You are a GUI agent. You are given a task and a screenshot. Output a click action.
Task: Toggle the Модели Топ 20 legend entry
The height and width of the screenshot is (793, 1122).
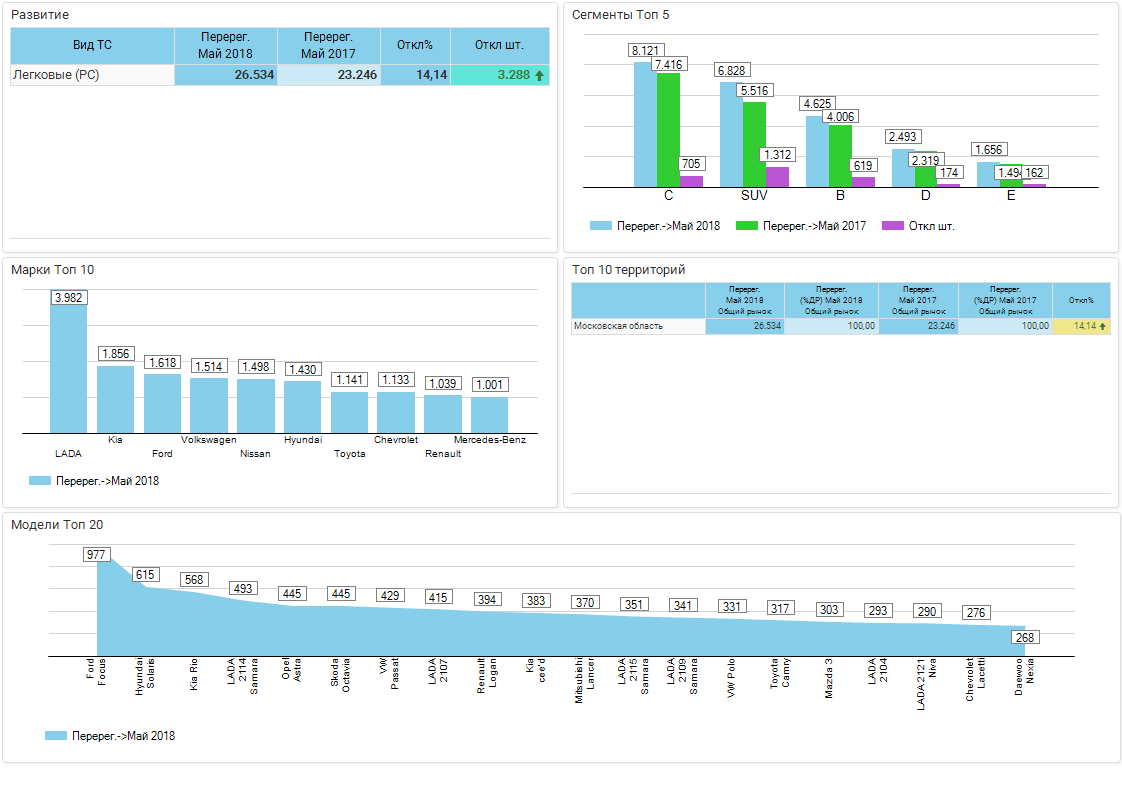pyautogui.click(x=110, y=736)
